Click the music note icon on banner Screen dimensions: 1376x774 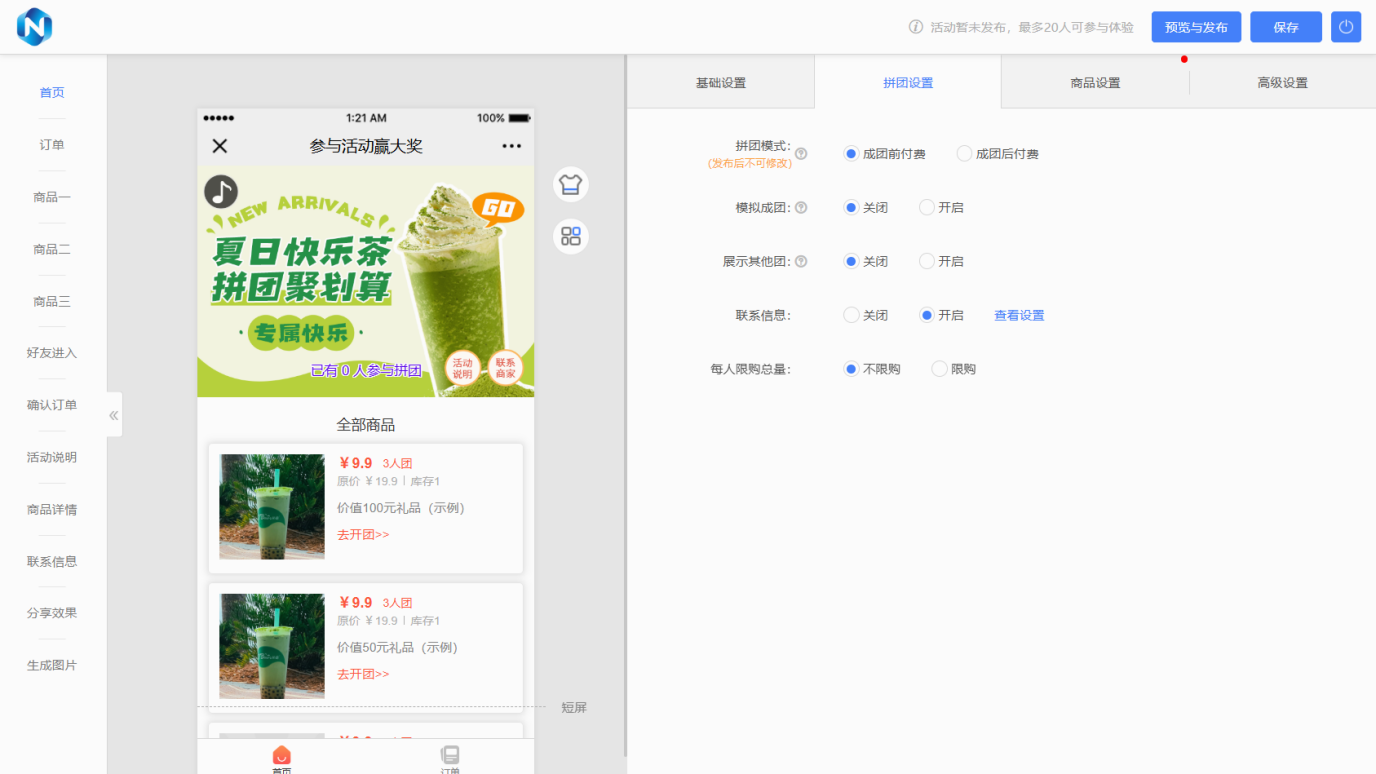pyautogui.click(x=221, y=191)
